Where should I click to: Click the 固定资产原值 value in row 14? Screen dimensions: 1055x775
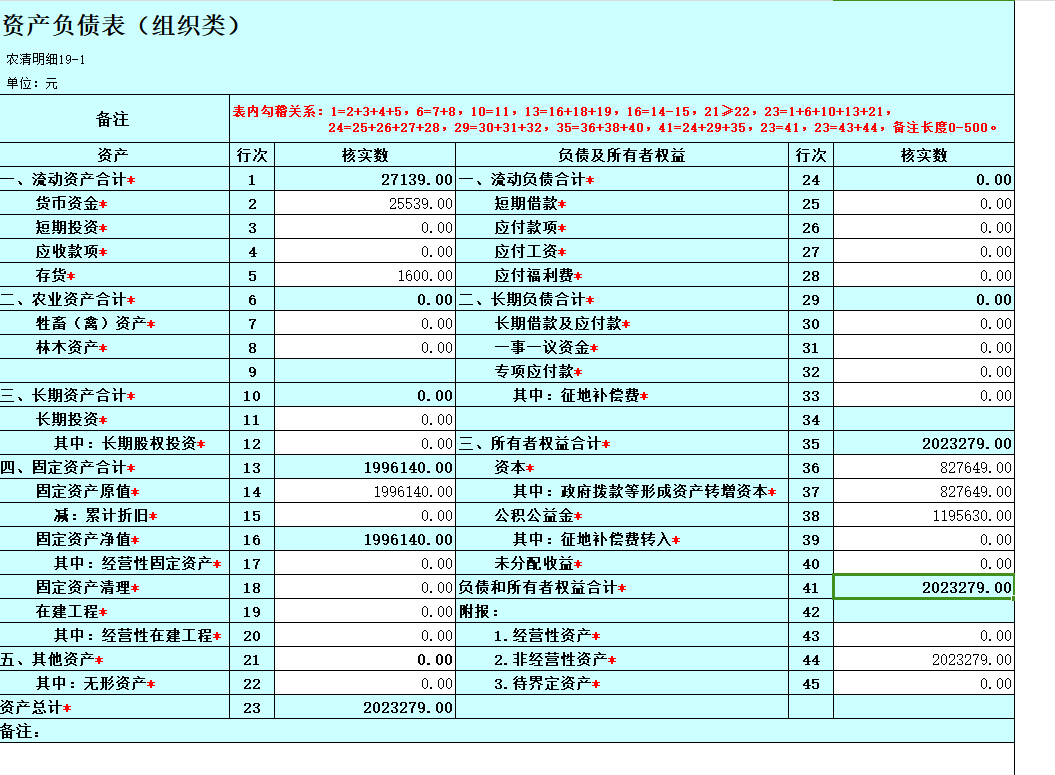[365, 492]
